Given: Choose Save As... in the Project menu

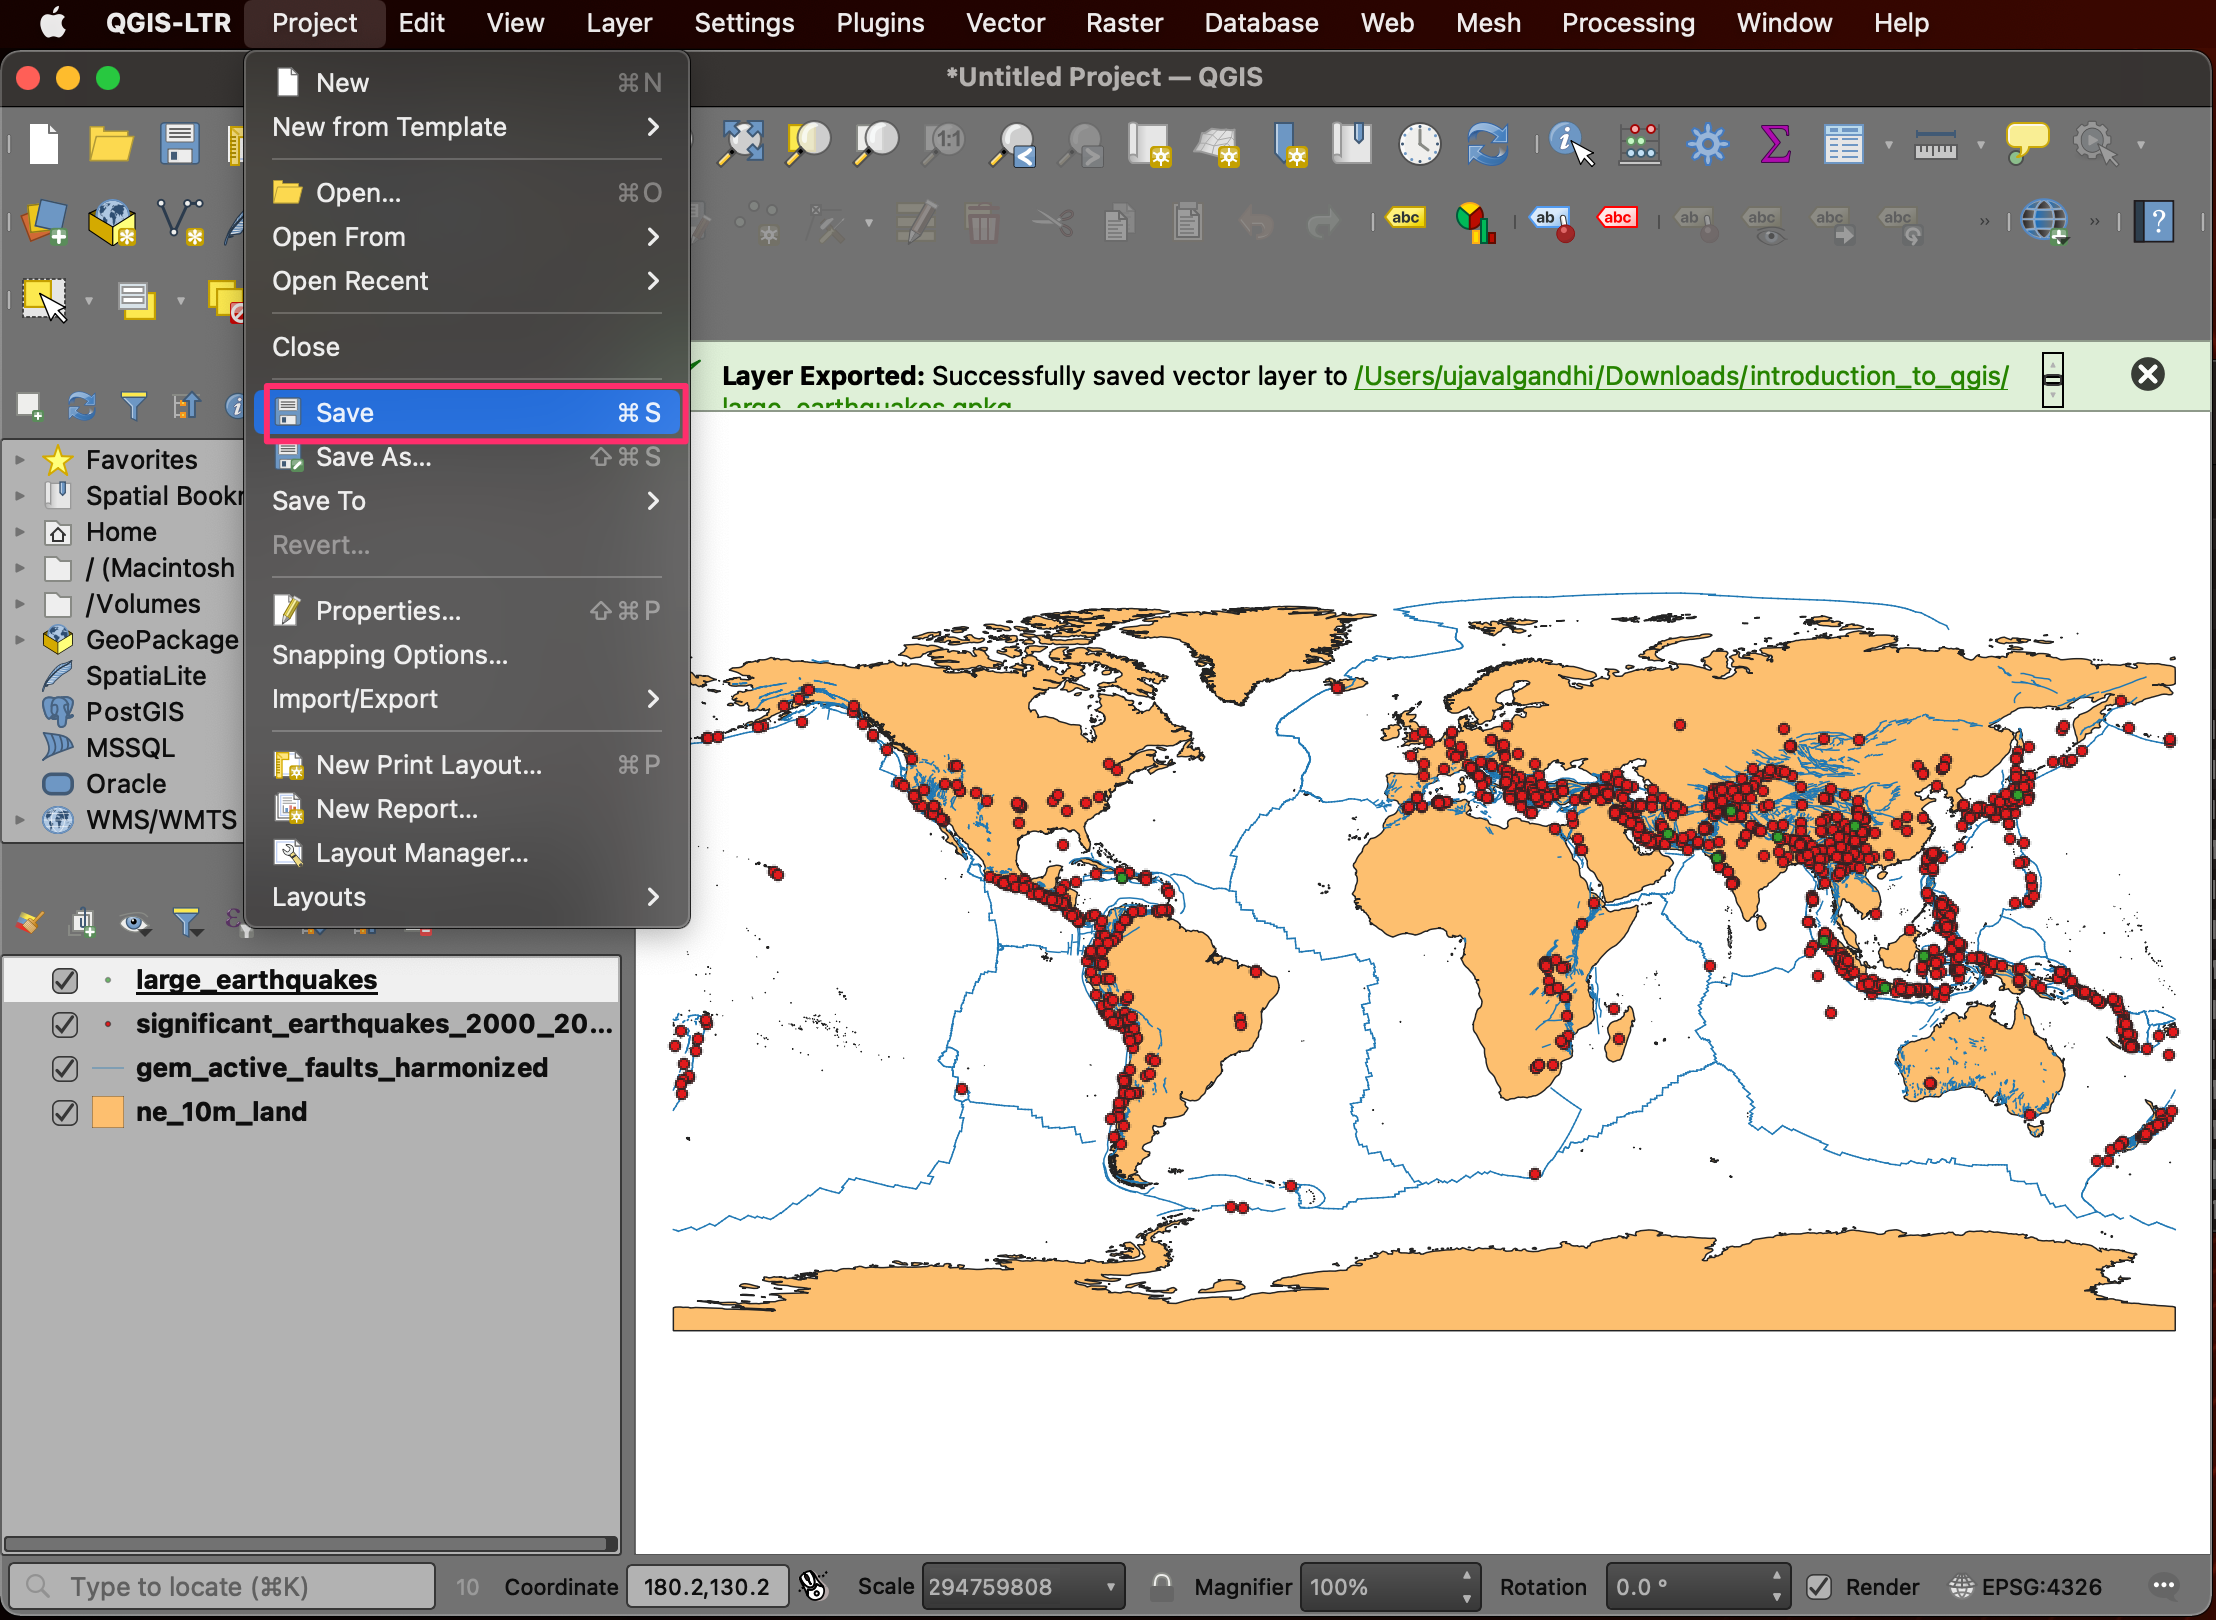Looking at the screenshot, I should [x=467, y=457].
